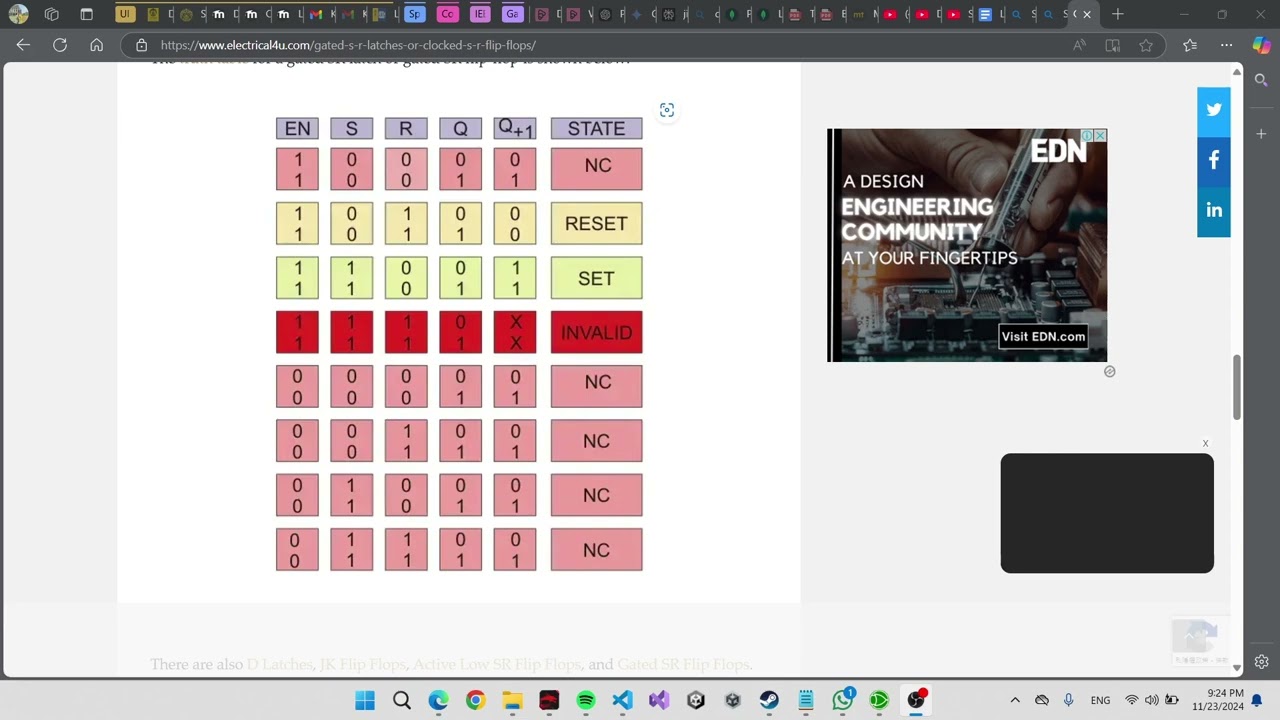Go to the browser home page
Screen dimensions: 1280x720
click(x=96, y=45)
